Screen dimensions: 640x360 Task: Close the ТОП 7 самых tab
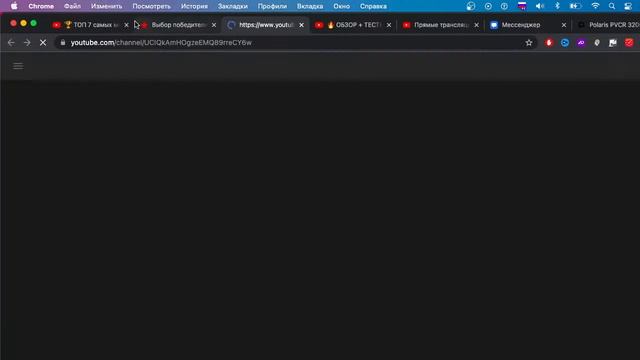126,25
